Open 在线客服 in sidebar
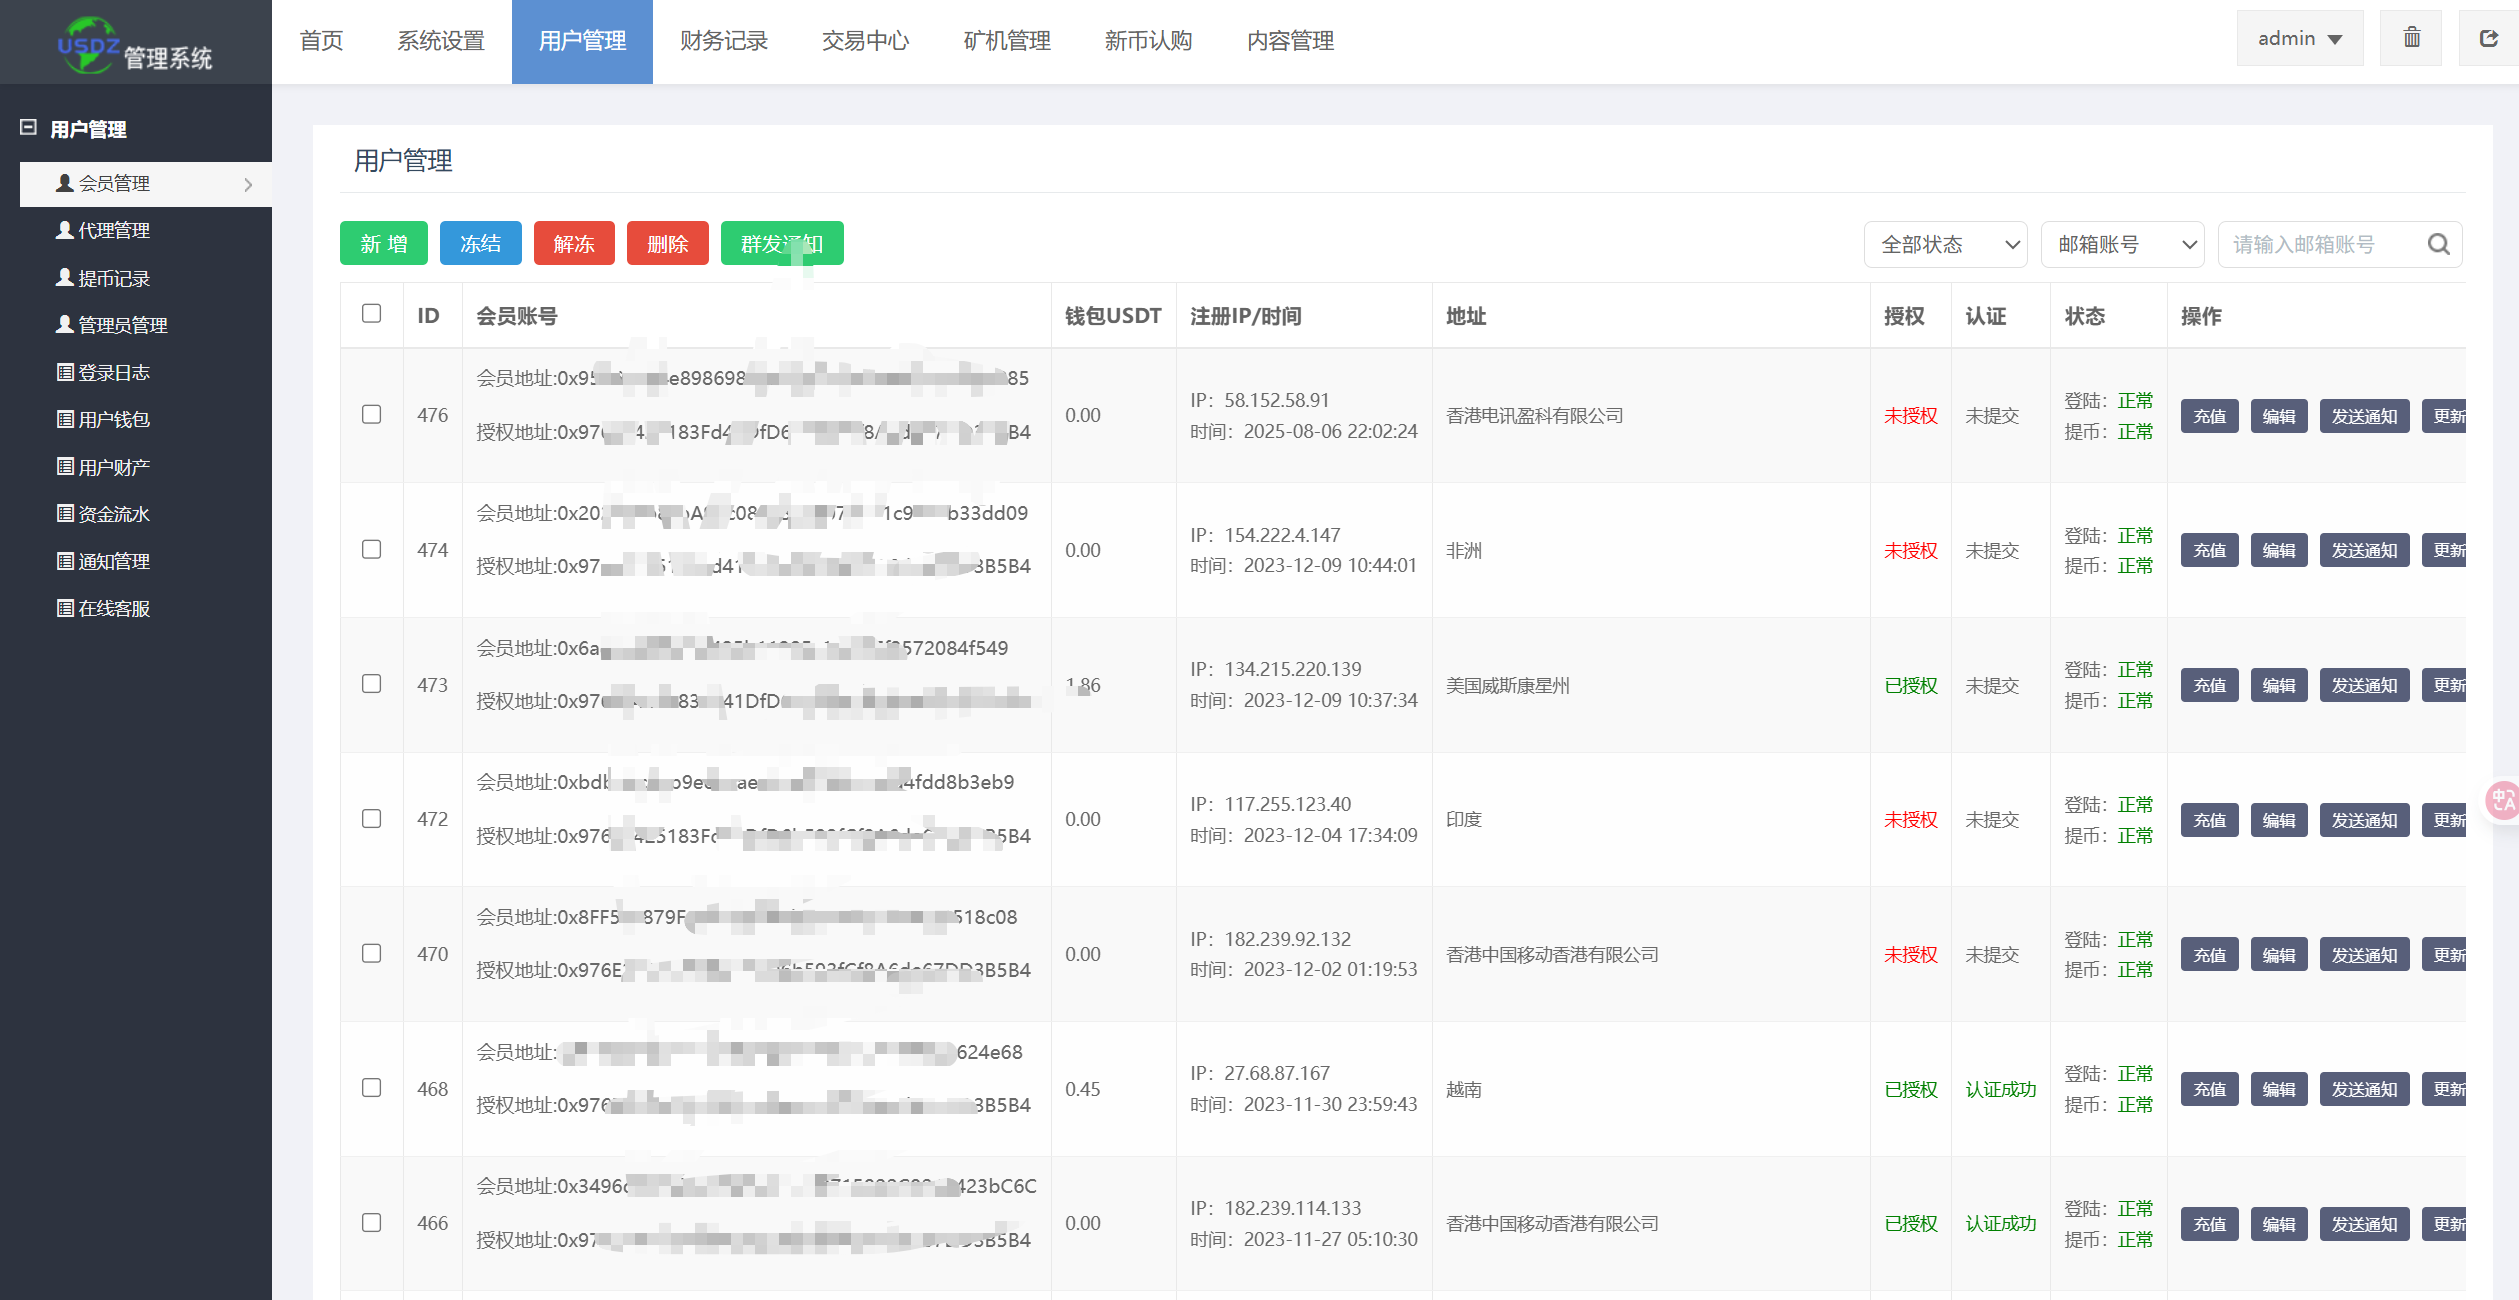The width and height of the screenshot is (2519, 1300). [x=113, y=608]
